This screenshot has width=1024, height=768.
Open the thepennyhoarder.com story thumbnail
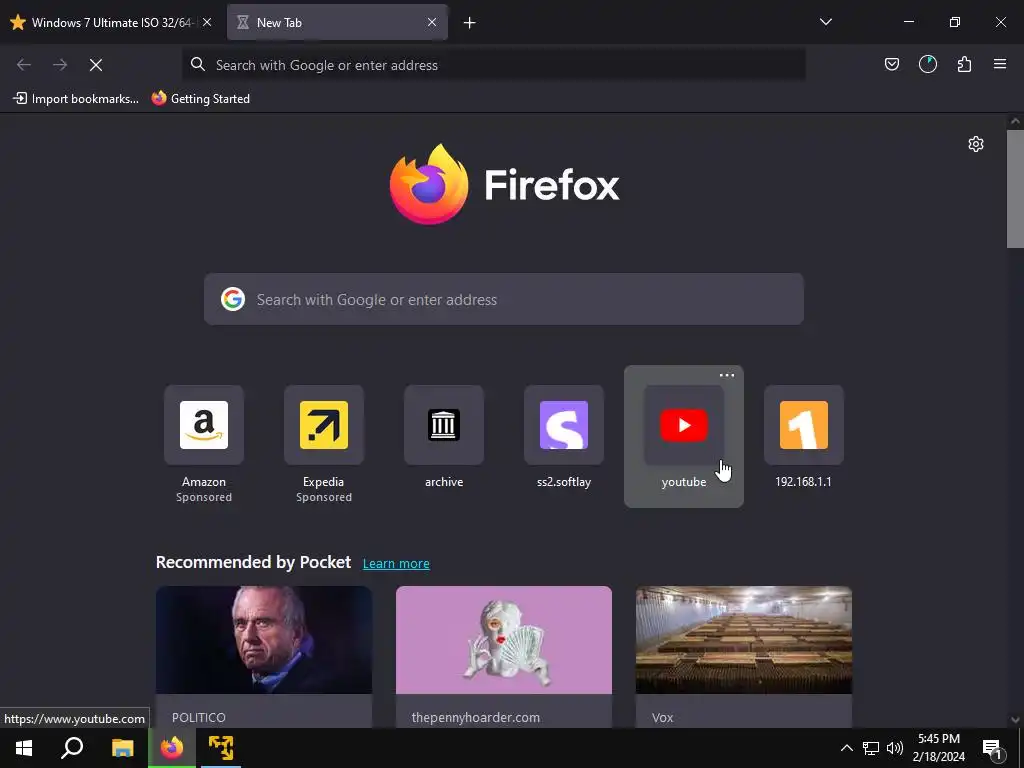click(x=504, y=640)
